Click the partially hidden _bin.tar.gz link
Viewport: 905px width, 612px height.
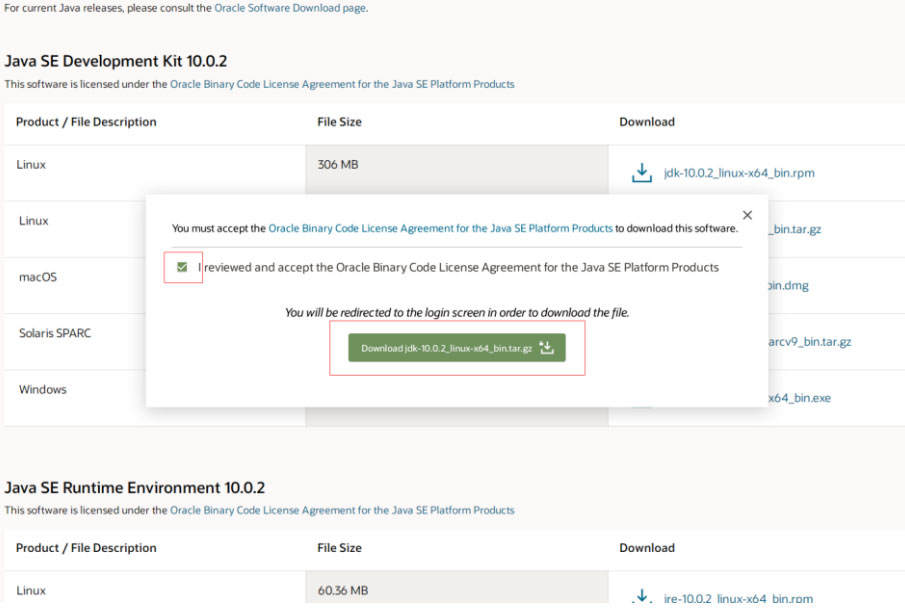794,229
